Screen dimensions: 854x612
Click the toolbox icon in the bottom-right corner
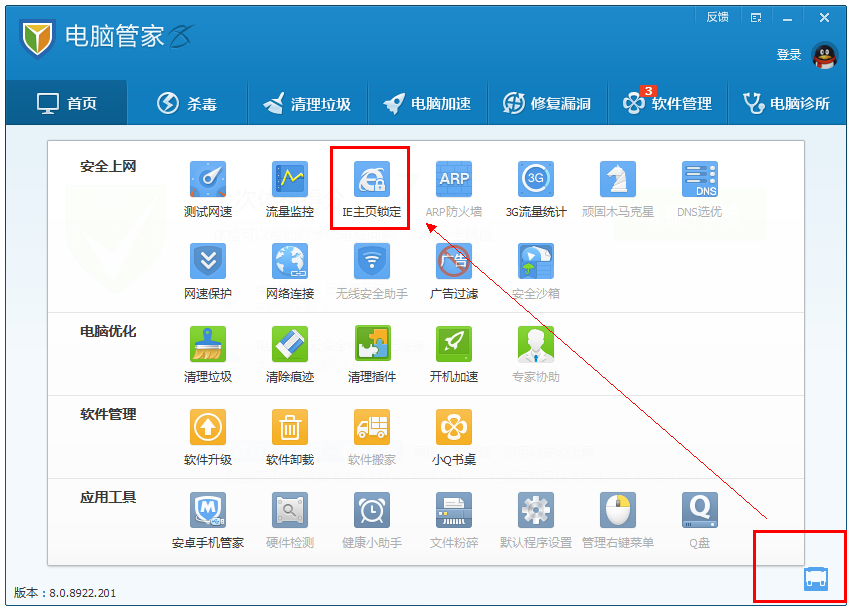coord(816,578)
